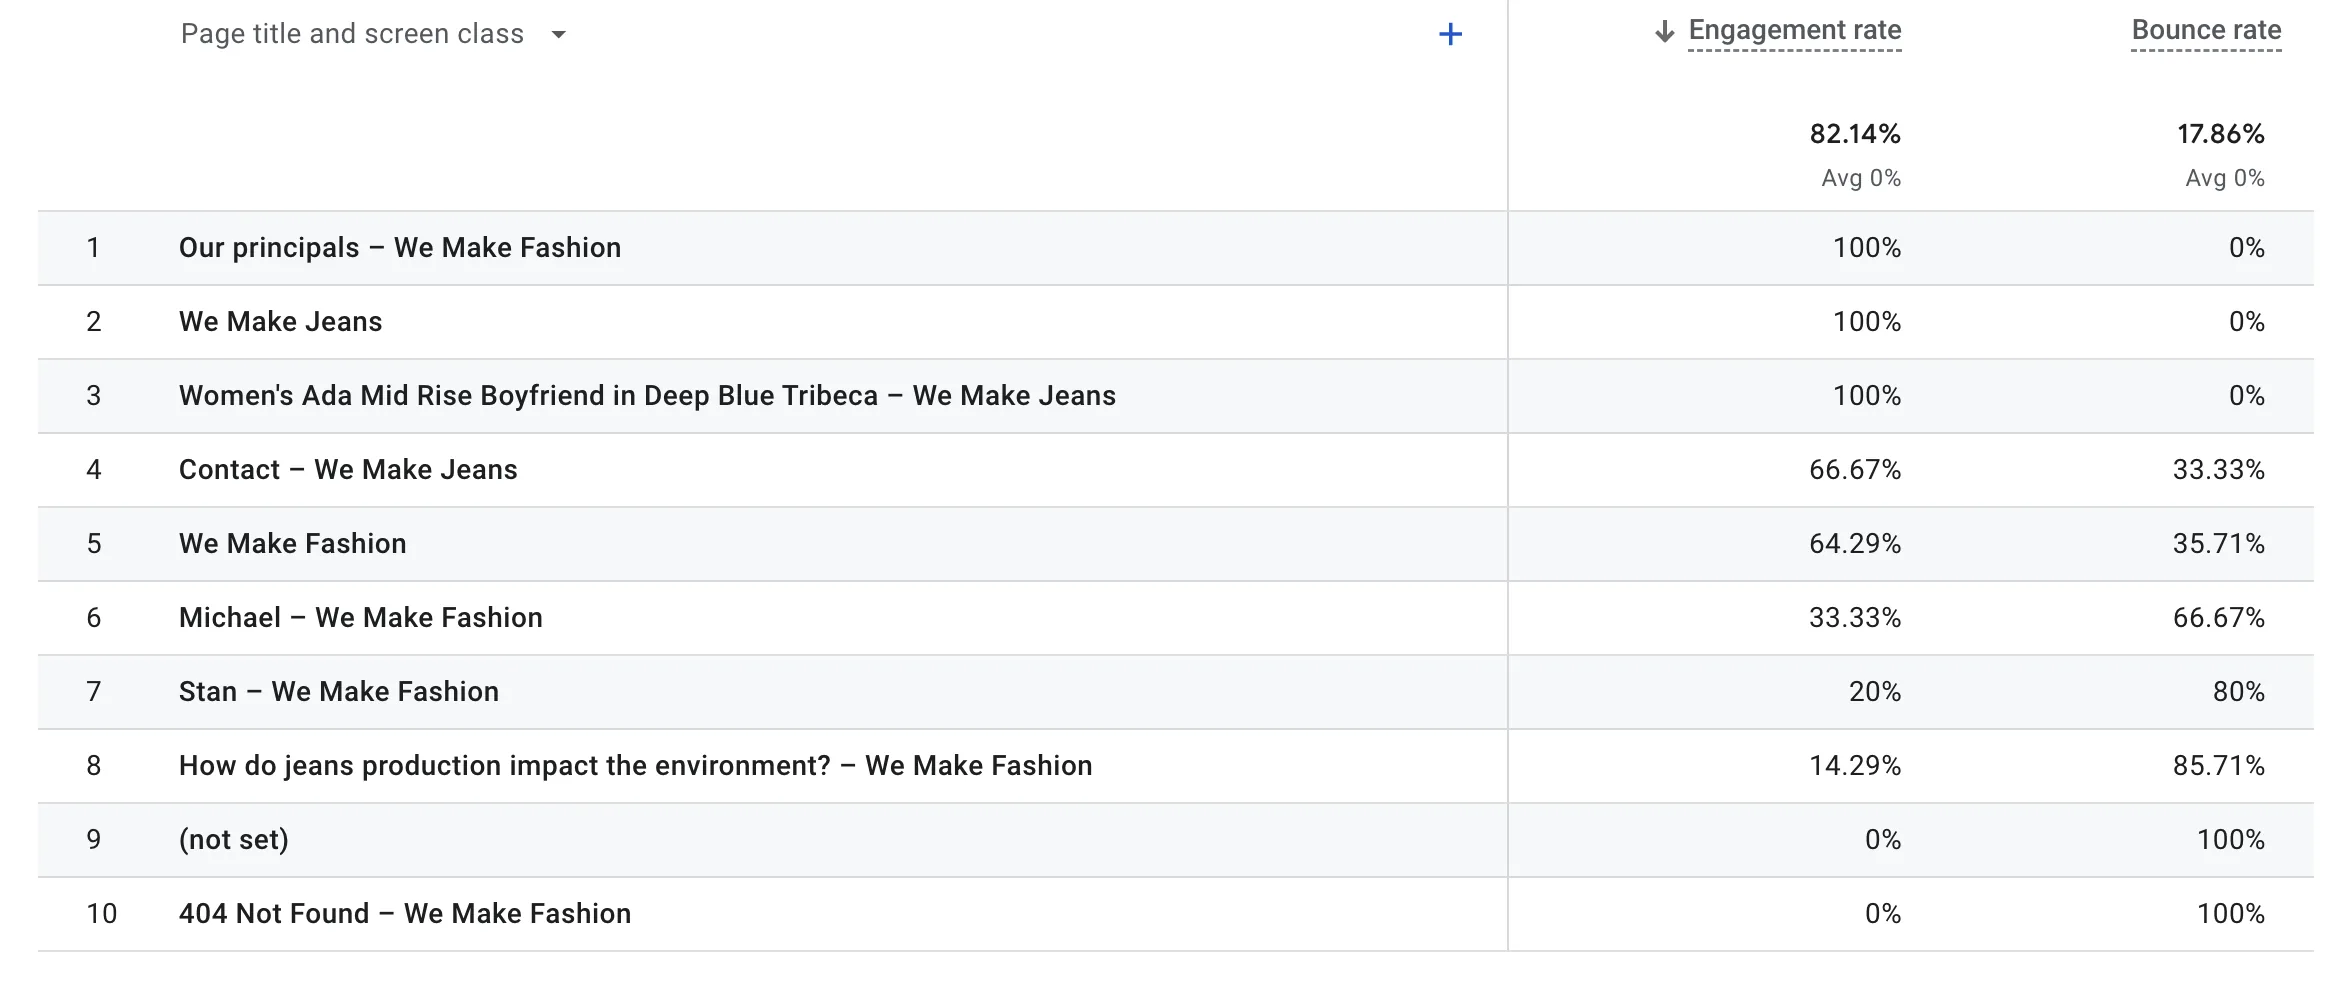Select the We Make Fashion page row
The height and width of the screenshot is (986, 2346).
tap(292, 544)
